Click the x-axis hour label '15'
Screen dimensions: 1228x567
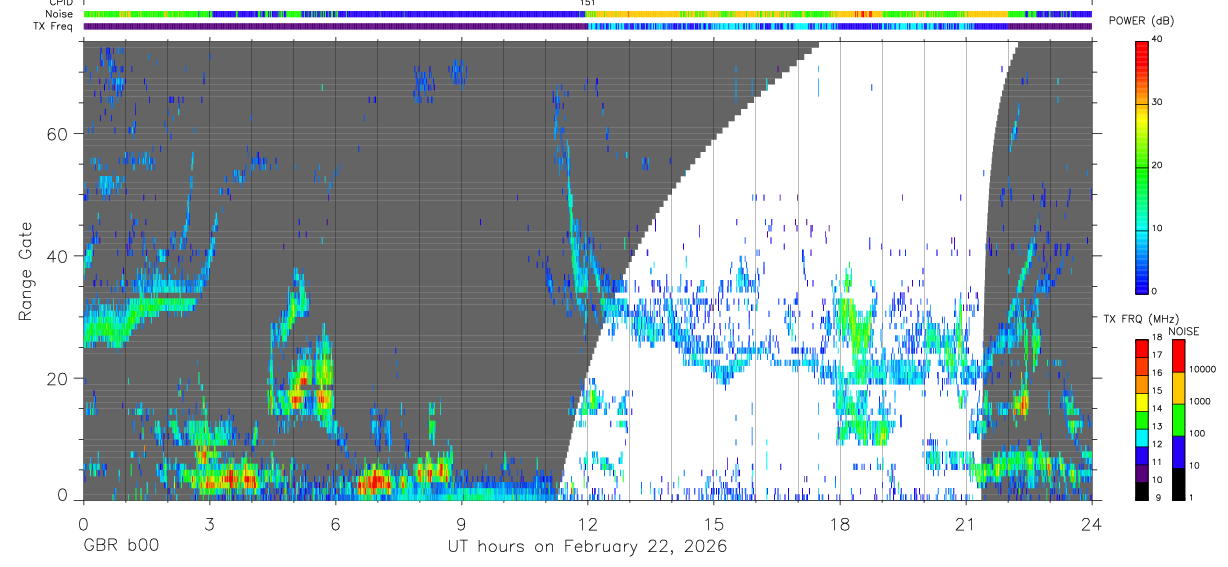point(714,523)
